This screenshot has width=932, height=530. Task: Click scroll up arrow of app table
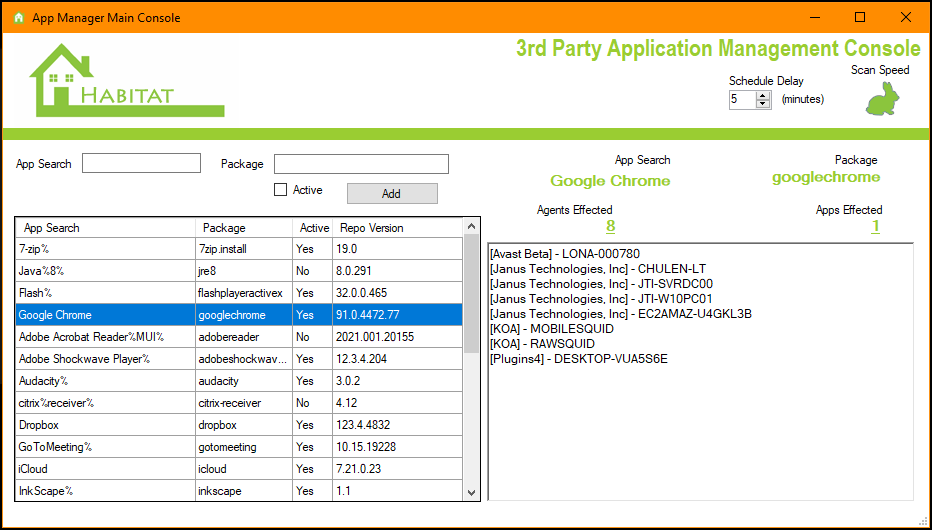tap(471, 226)
